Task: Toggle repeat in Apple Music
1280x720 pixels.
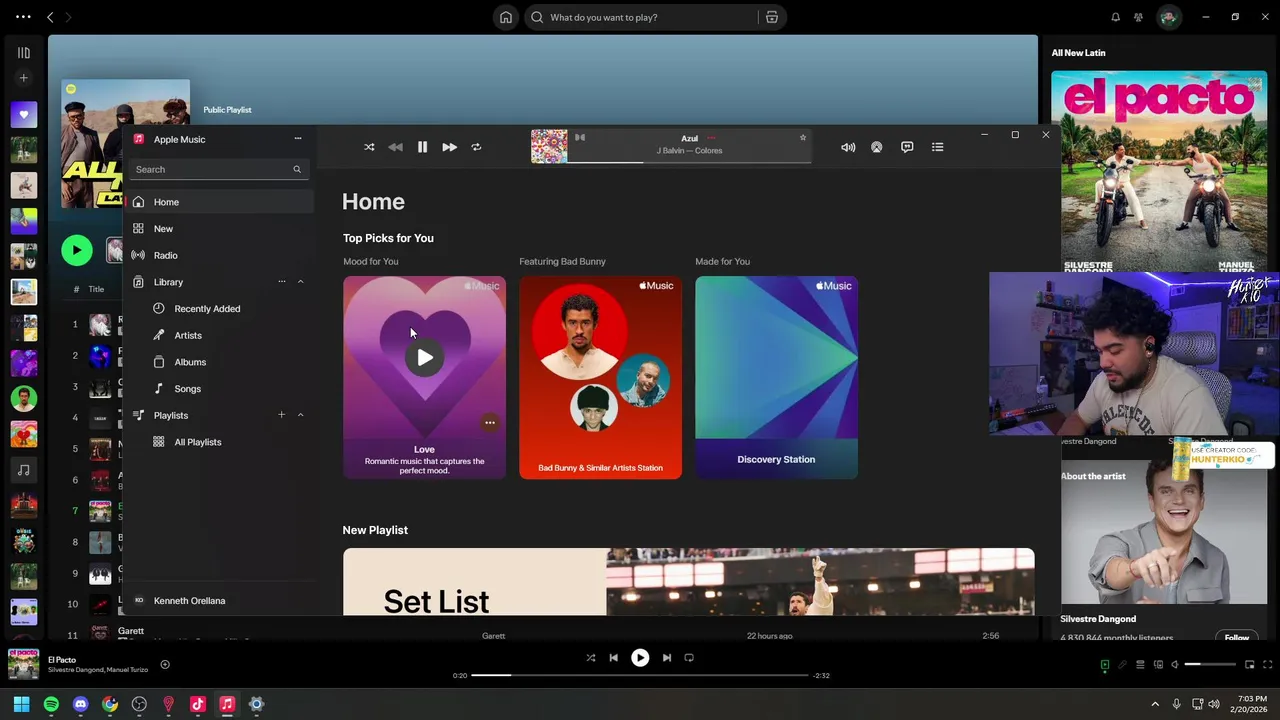Action: 476,147
